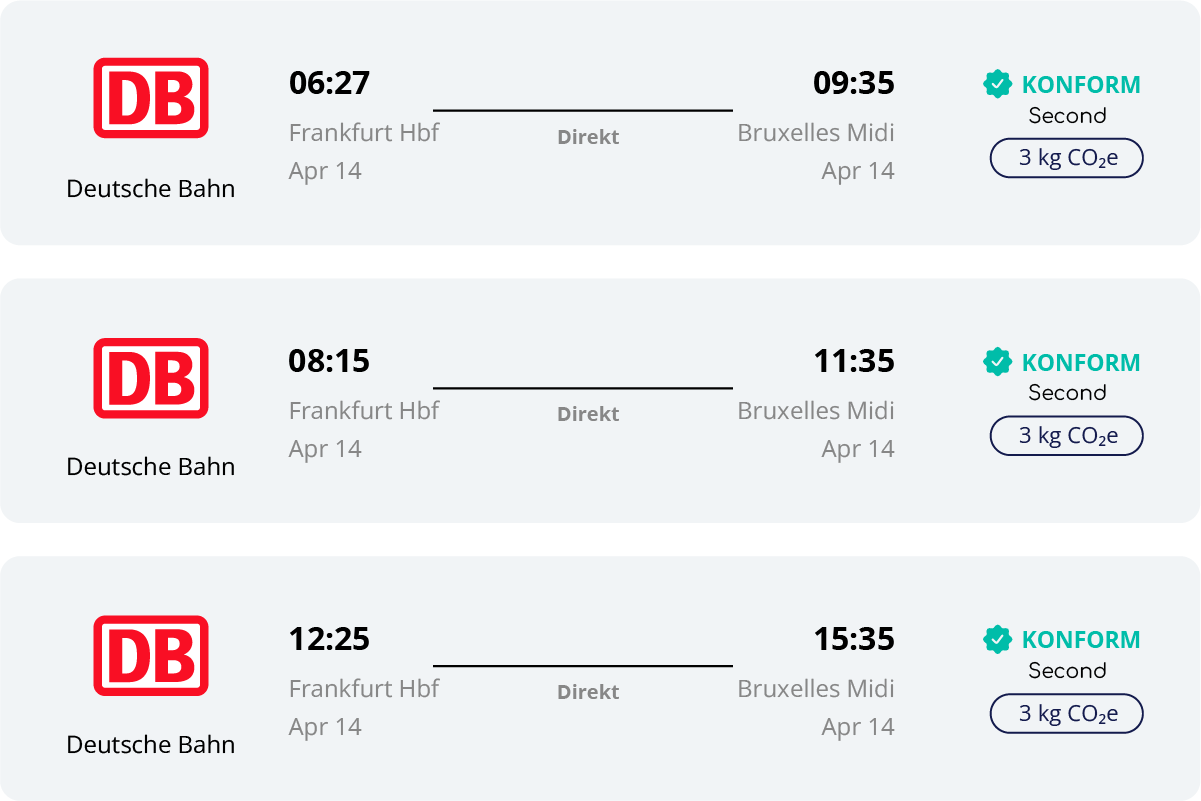Click the Direkt label on the first connection
Image resolution: width=1201 pixels, height=801 pixels.
(x=588, y=137)
